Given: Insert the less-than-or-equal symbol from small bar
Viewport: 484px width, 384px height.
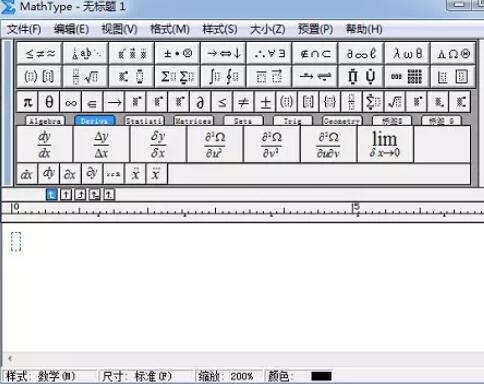Looking at the screenshot, I should (x=222, y=102).
